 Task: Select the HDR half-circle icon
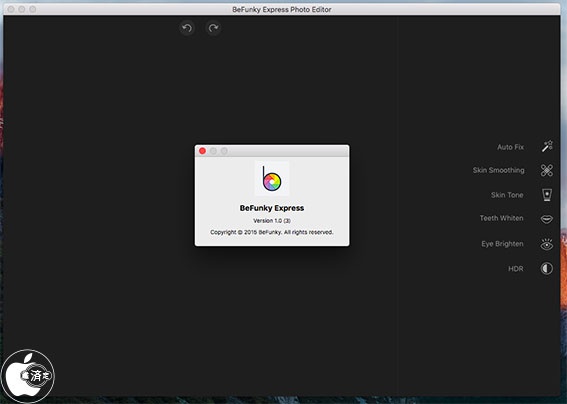point(547,268)
